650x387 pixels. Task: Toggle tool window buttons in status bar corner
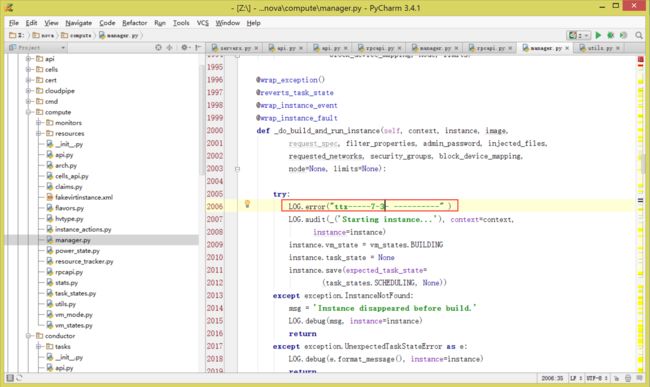10,378
